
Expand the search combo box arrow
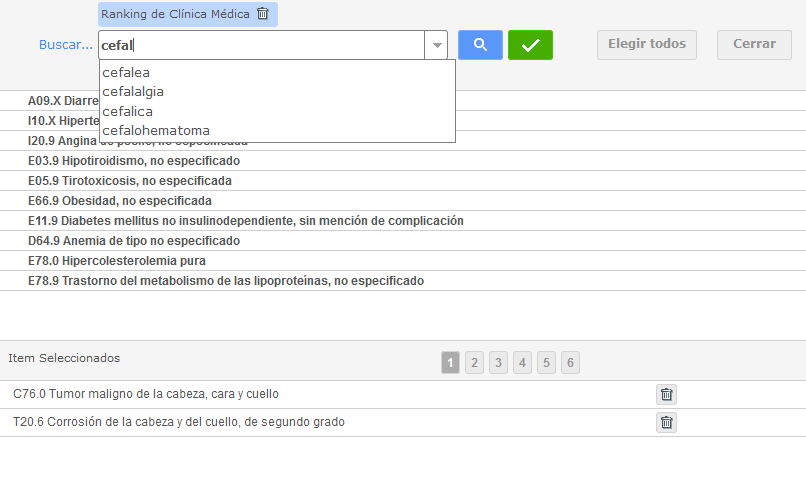tap(437, 45)
